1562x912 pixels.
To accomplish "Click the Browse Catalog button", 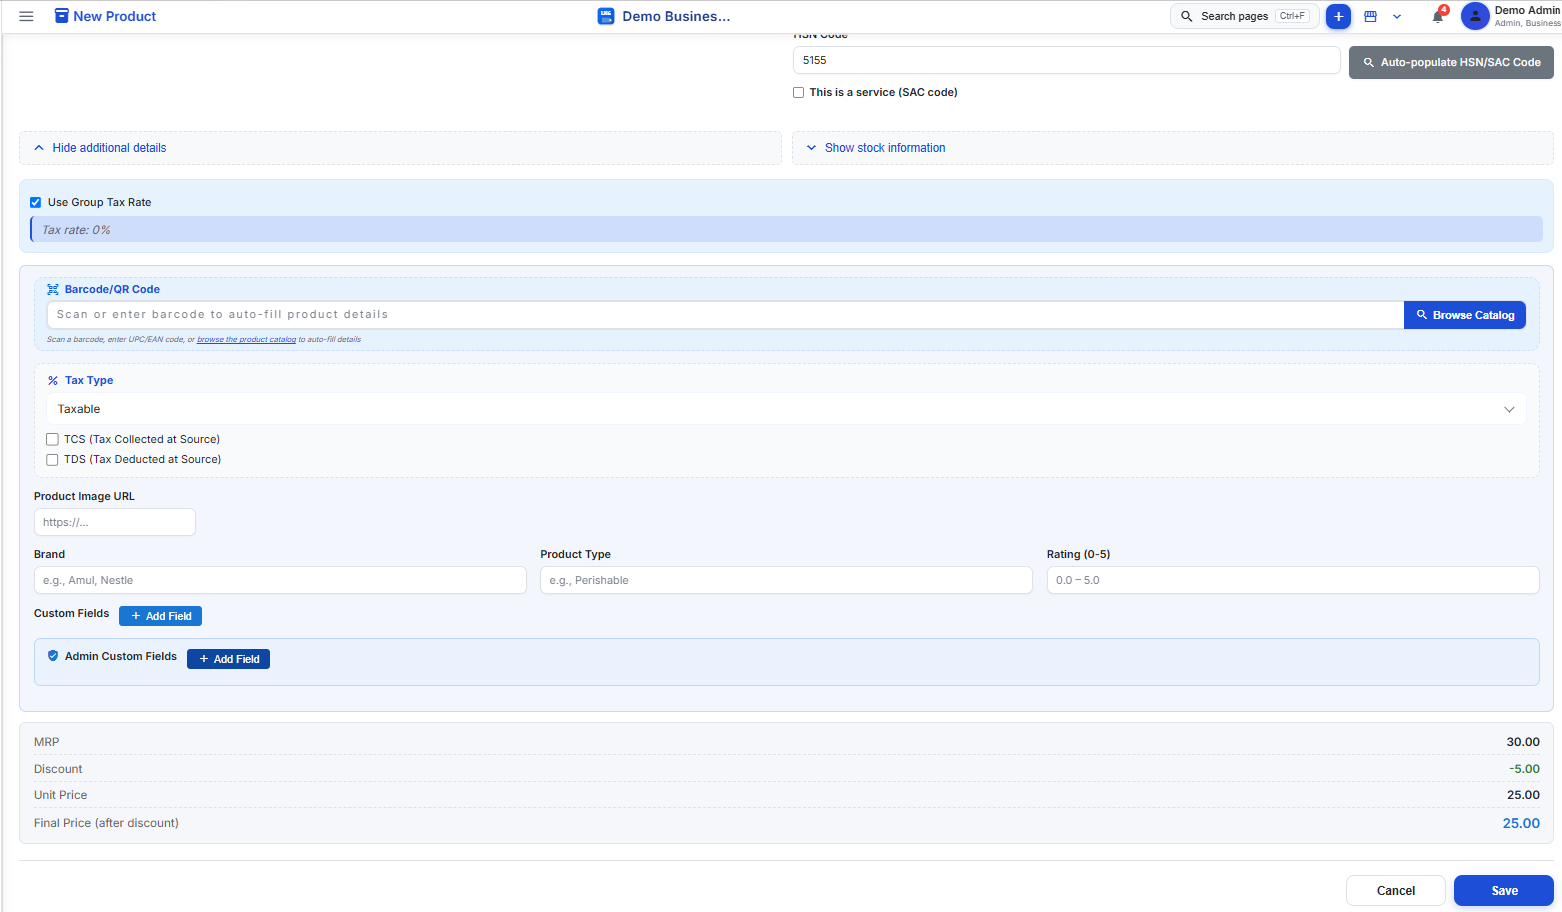I will point(1465,315).
